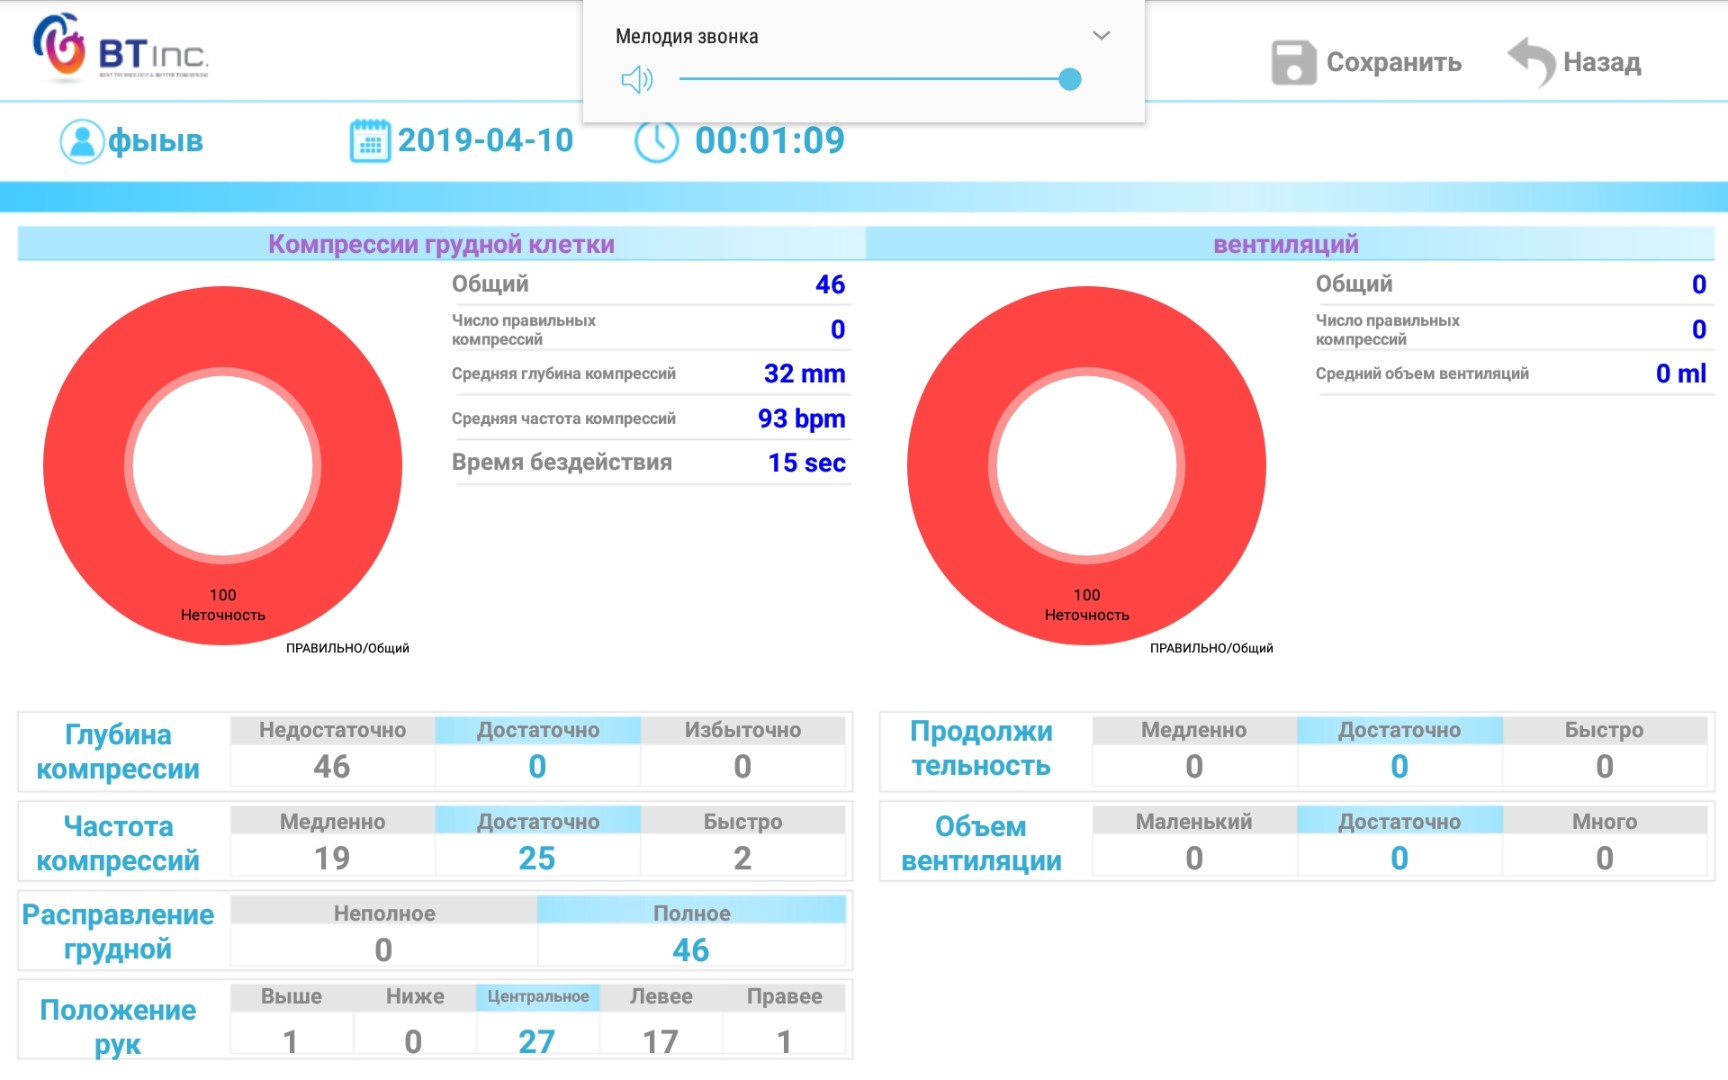Click the Недостаточно compression depth cell
Screen dimensions: 1728x1080
pyautogui.click(x=332, y=751)
